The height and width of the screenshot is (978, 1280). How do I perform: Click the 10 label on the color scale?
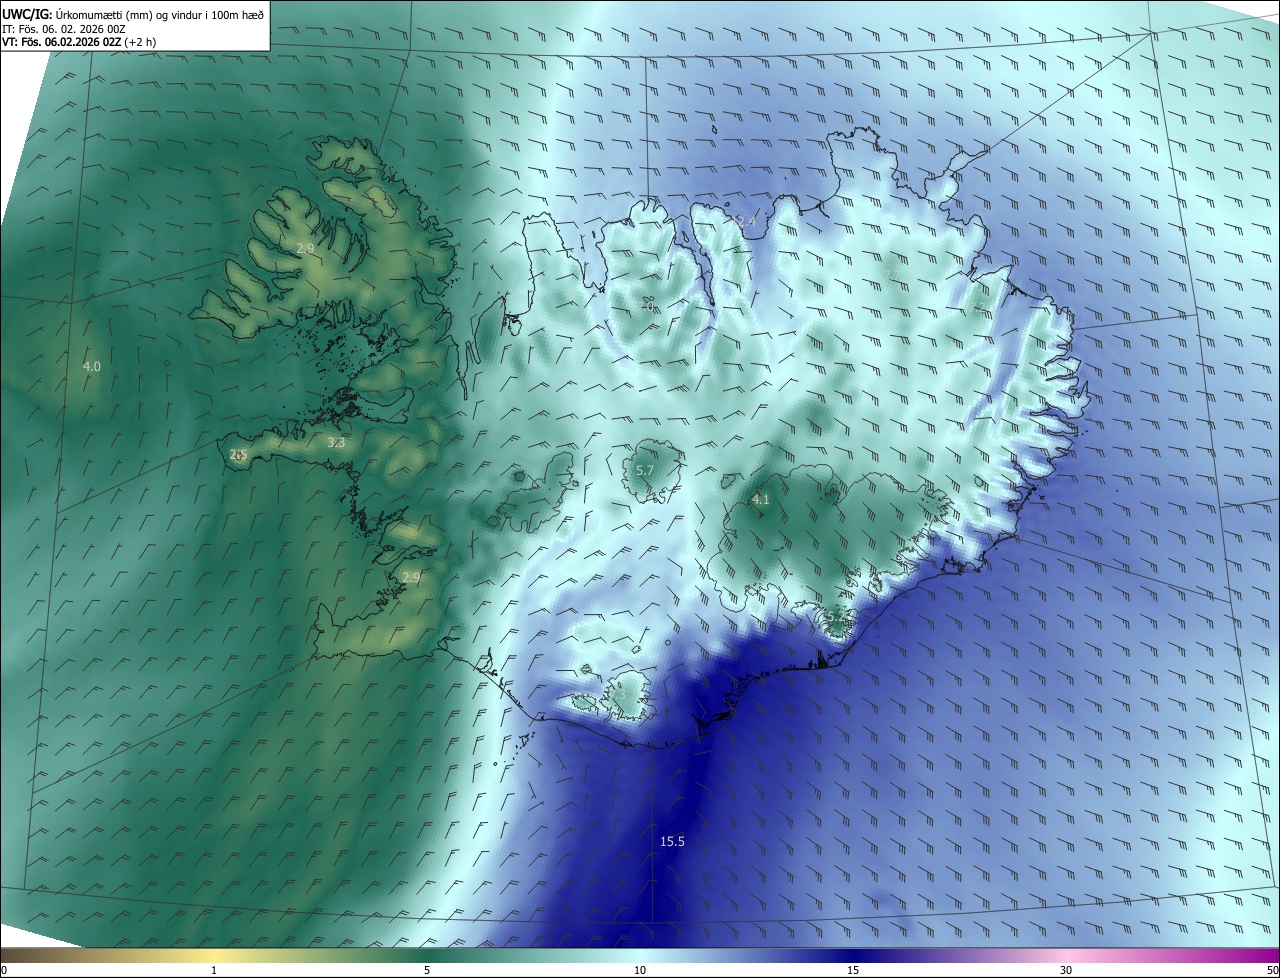click(640, 970)
